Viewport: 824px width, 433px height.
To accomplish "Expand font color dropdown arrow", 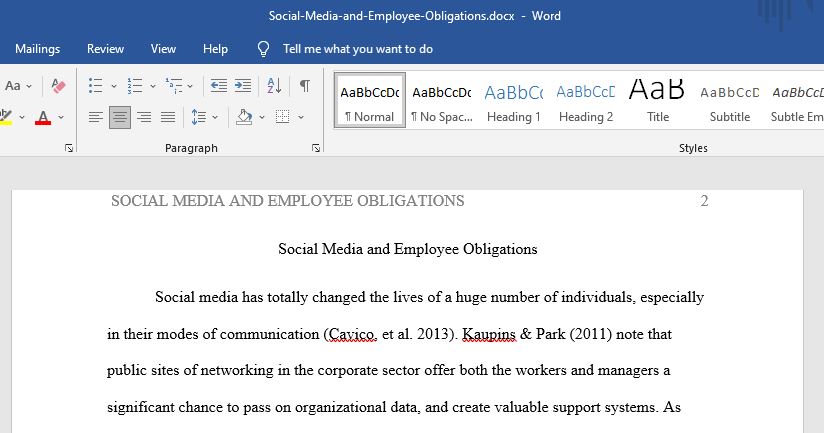I will click(x=61, y=117).
